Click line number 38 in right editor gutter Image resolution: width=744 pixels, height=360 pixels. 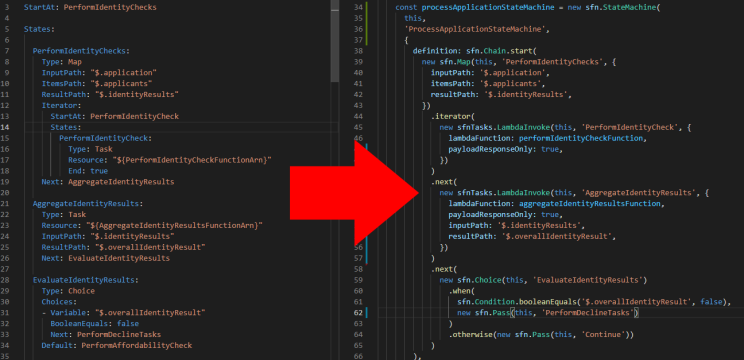click(358, 51)
